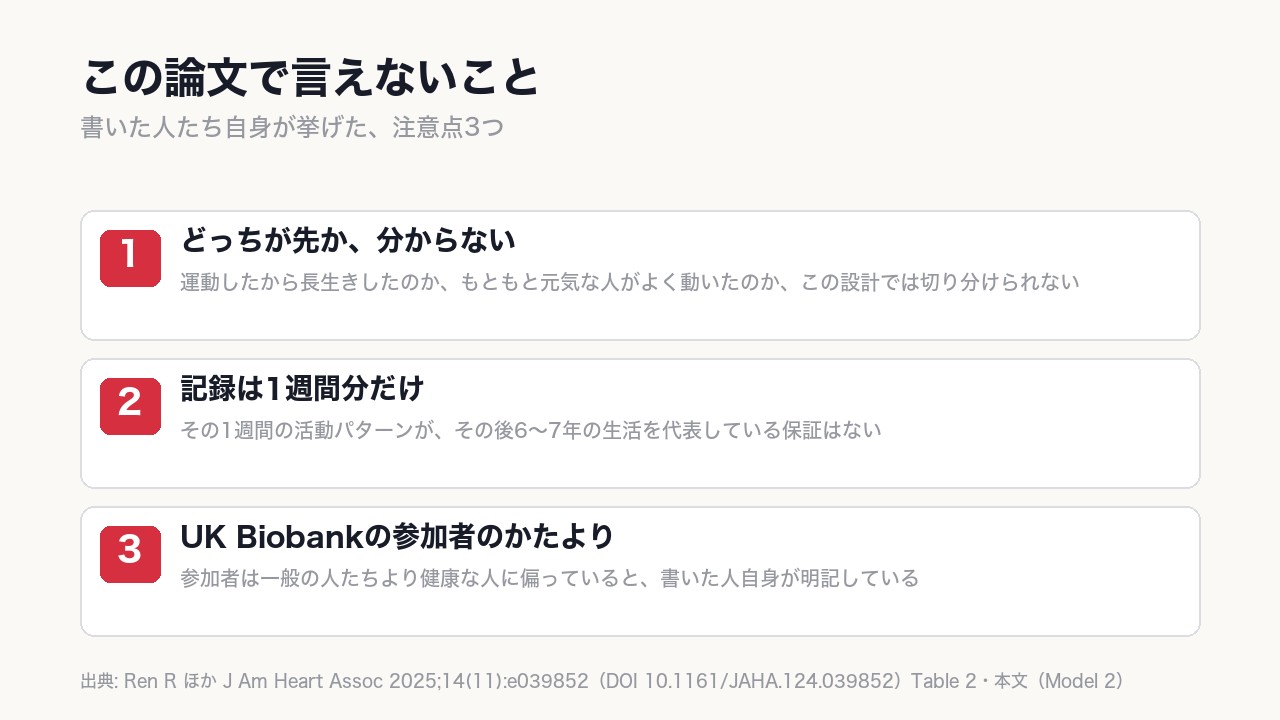This screenshot has width=1280, height=720.
Task: Click the red number 3 badge
Action: pyautogui.click(x=130, y=554)
